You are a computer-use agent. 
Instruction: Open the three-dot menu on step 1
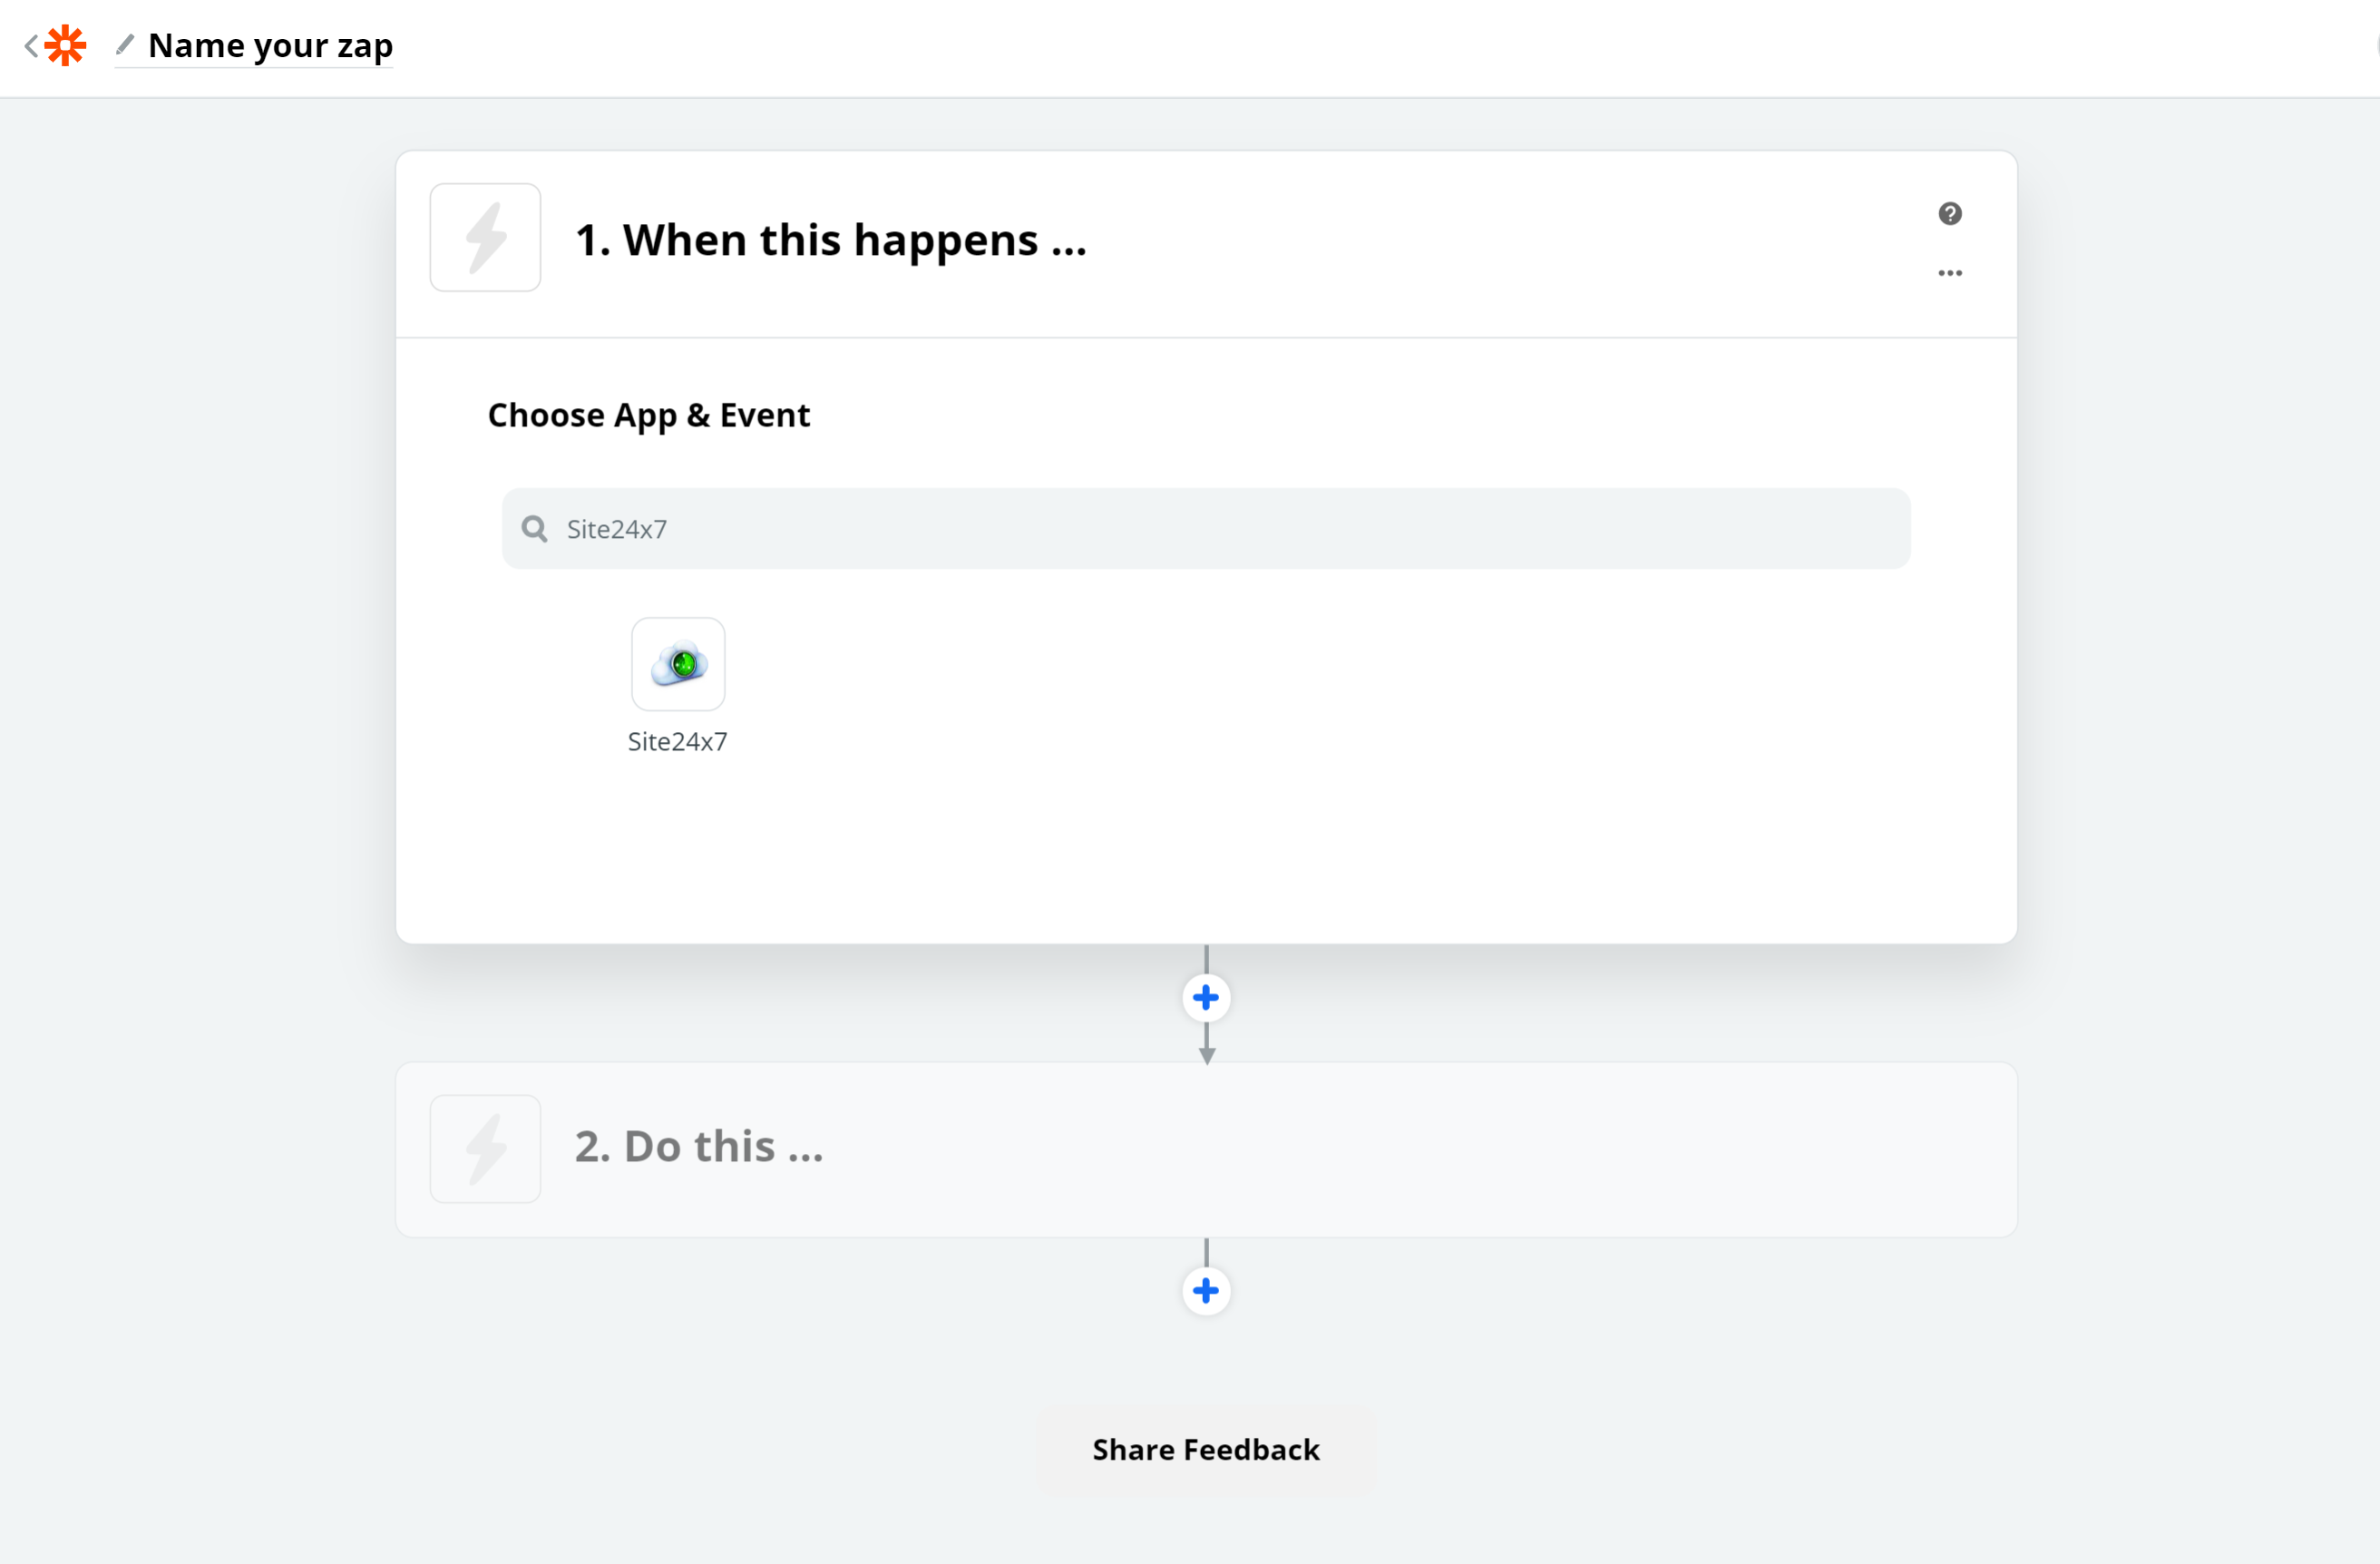click(1949, 273)
